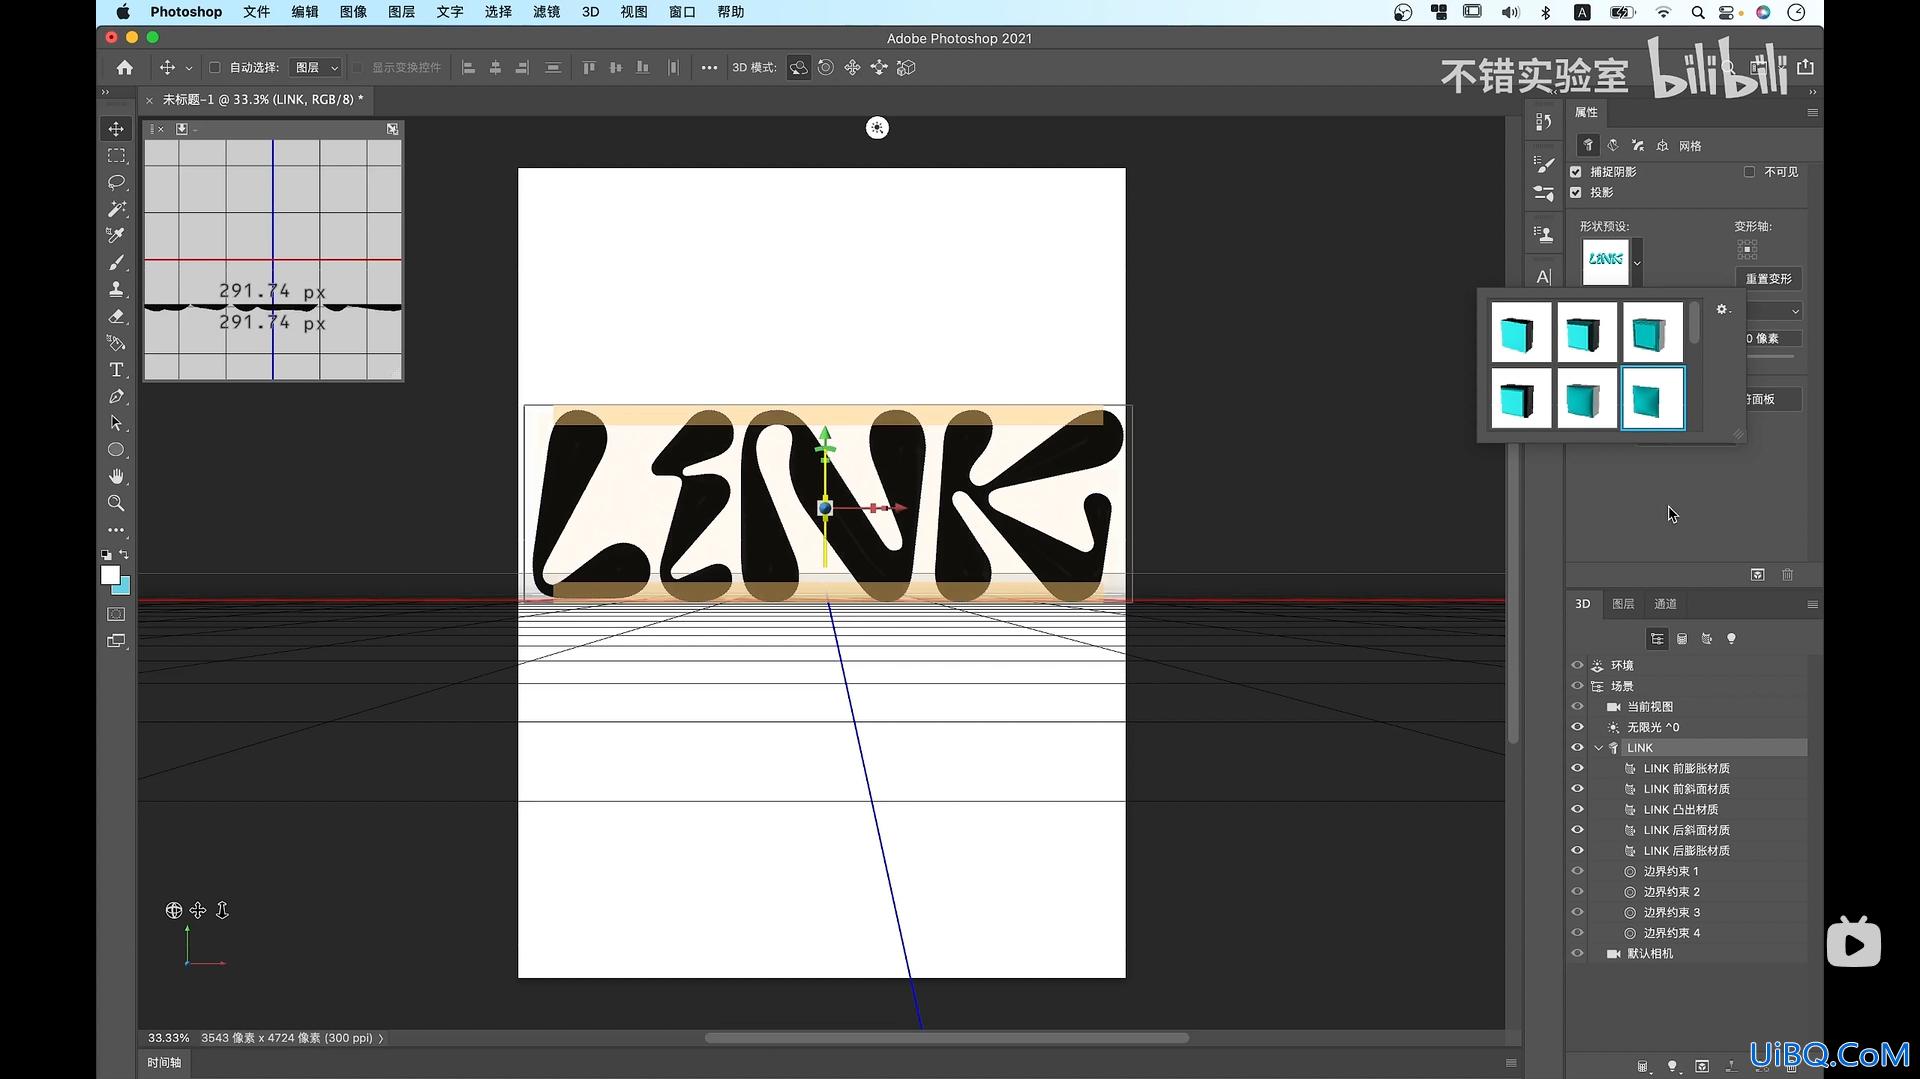The width and height of the screenshot is (1920, 1079).
Task: Switch to the 图层 Layers tab
Action: [x=1623, y=604]
